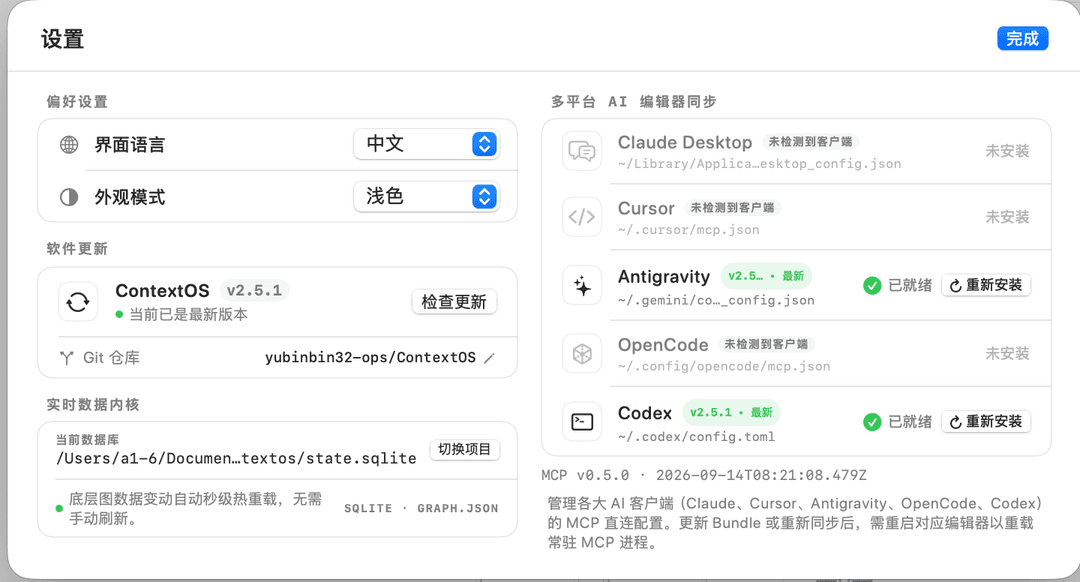Click the 检查更新 button
1080x582 pixels.
point(454,302)
